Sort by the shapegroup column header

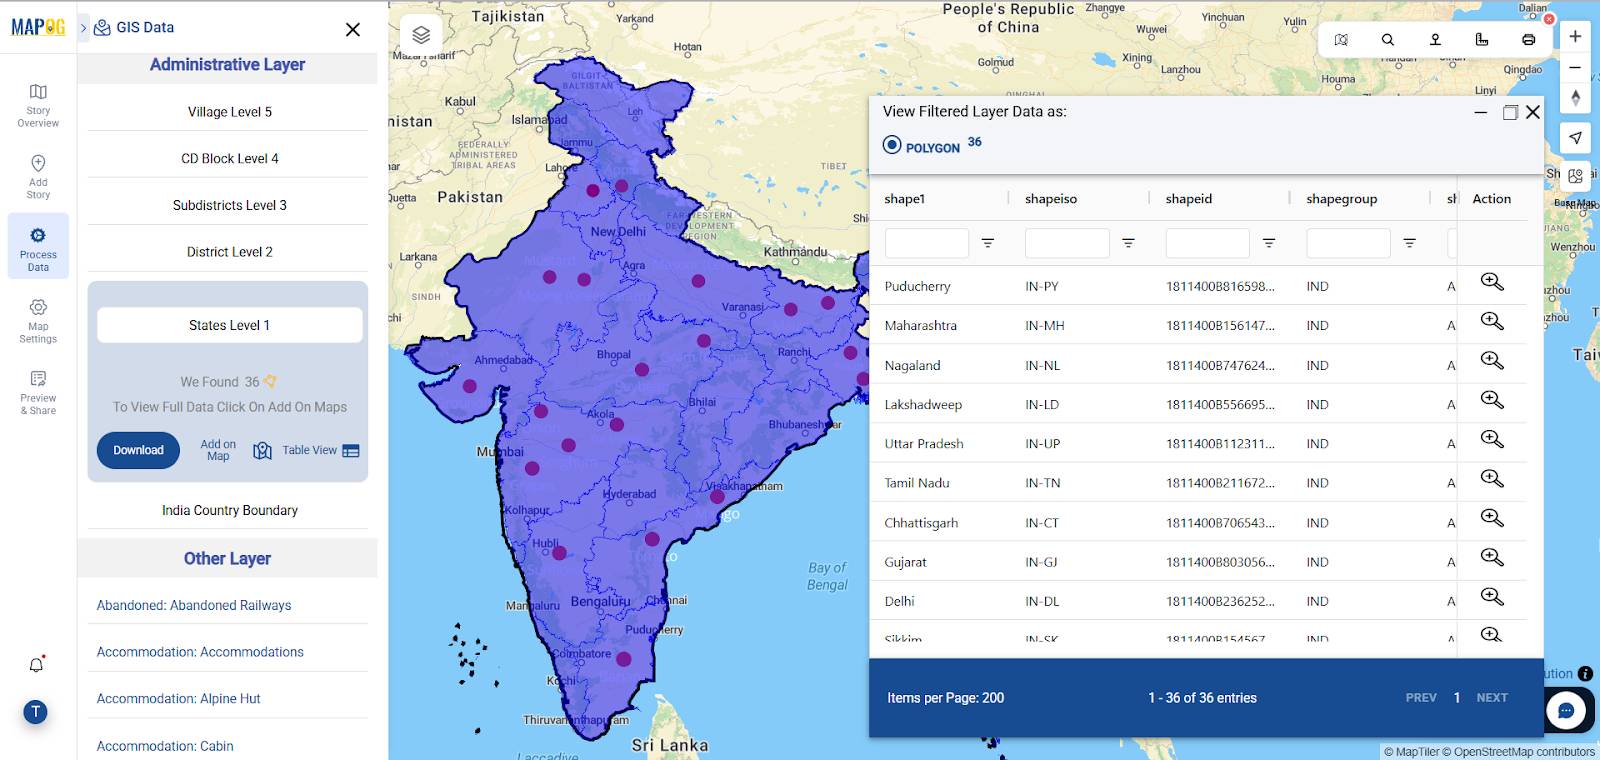tap(1342, 199)
